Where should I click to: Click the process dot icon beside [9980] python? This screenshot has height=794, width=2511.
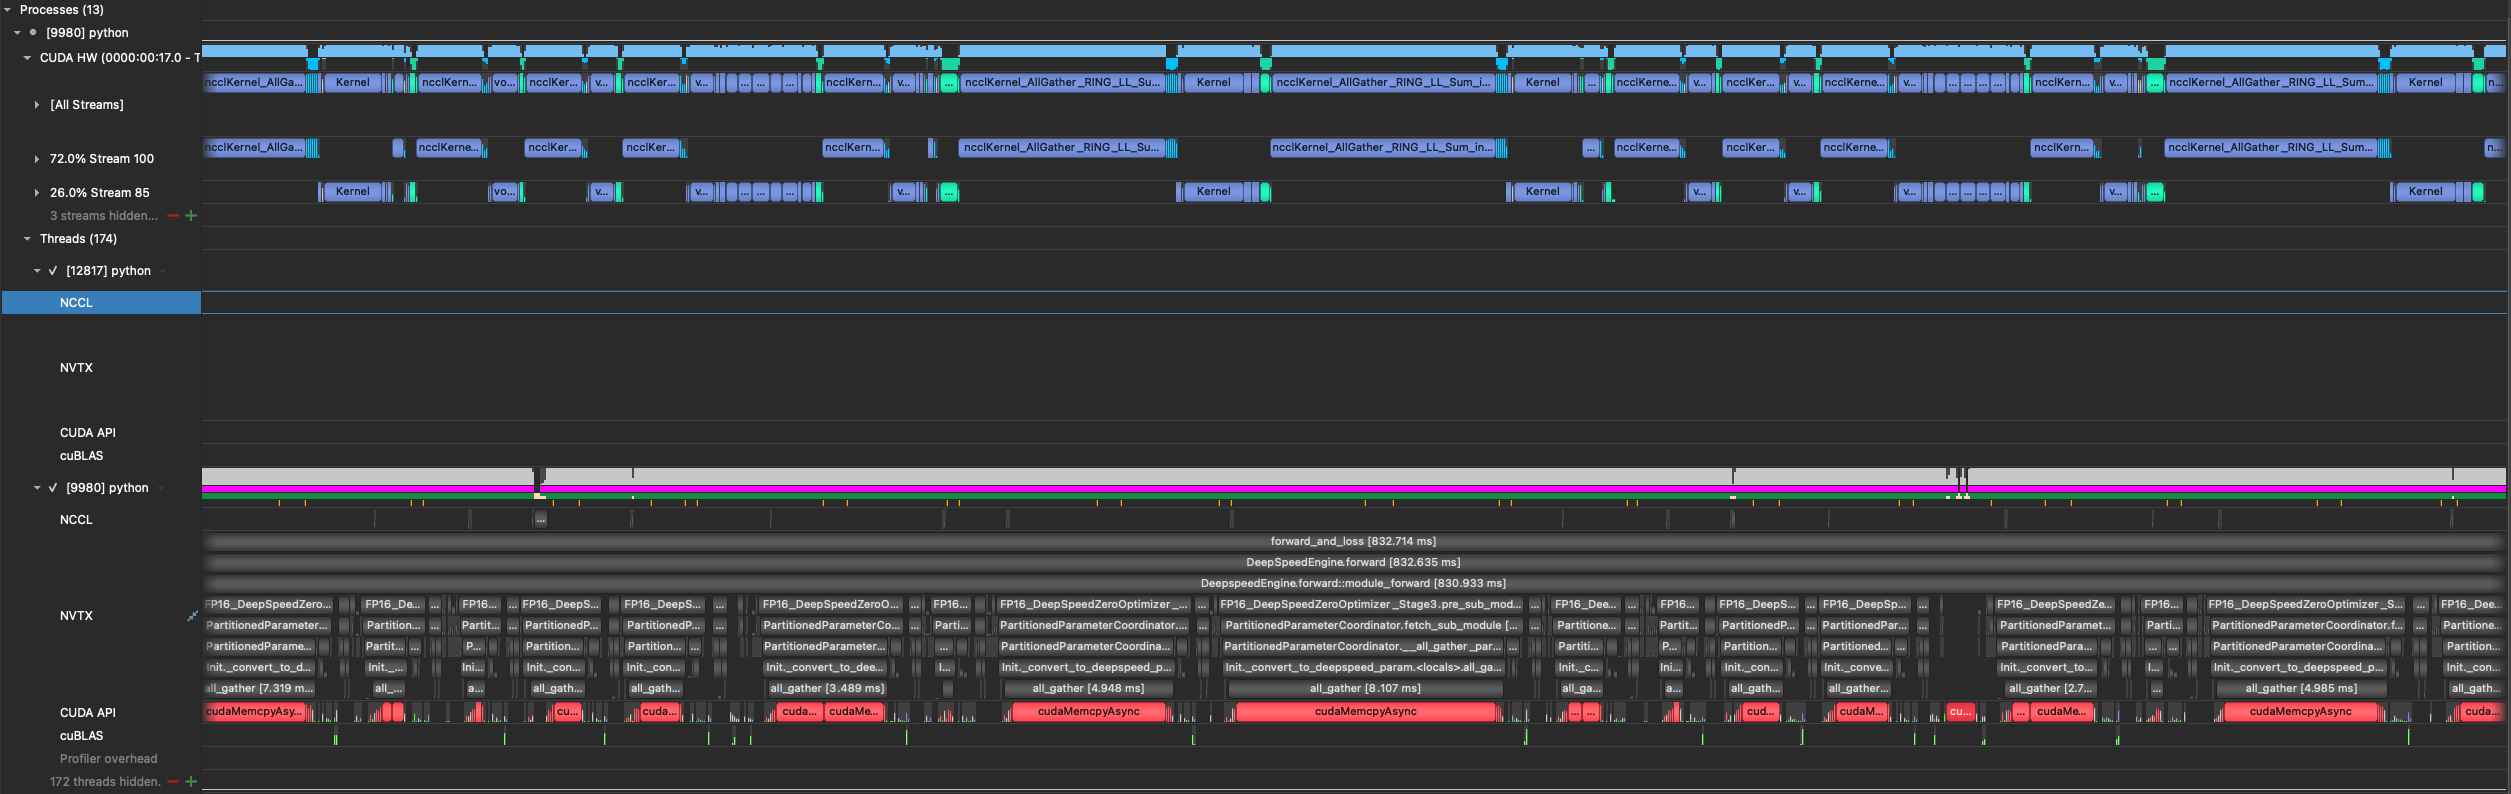coord(33,32)
